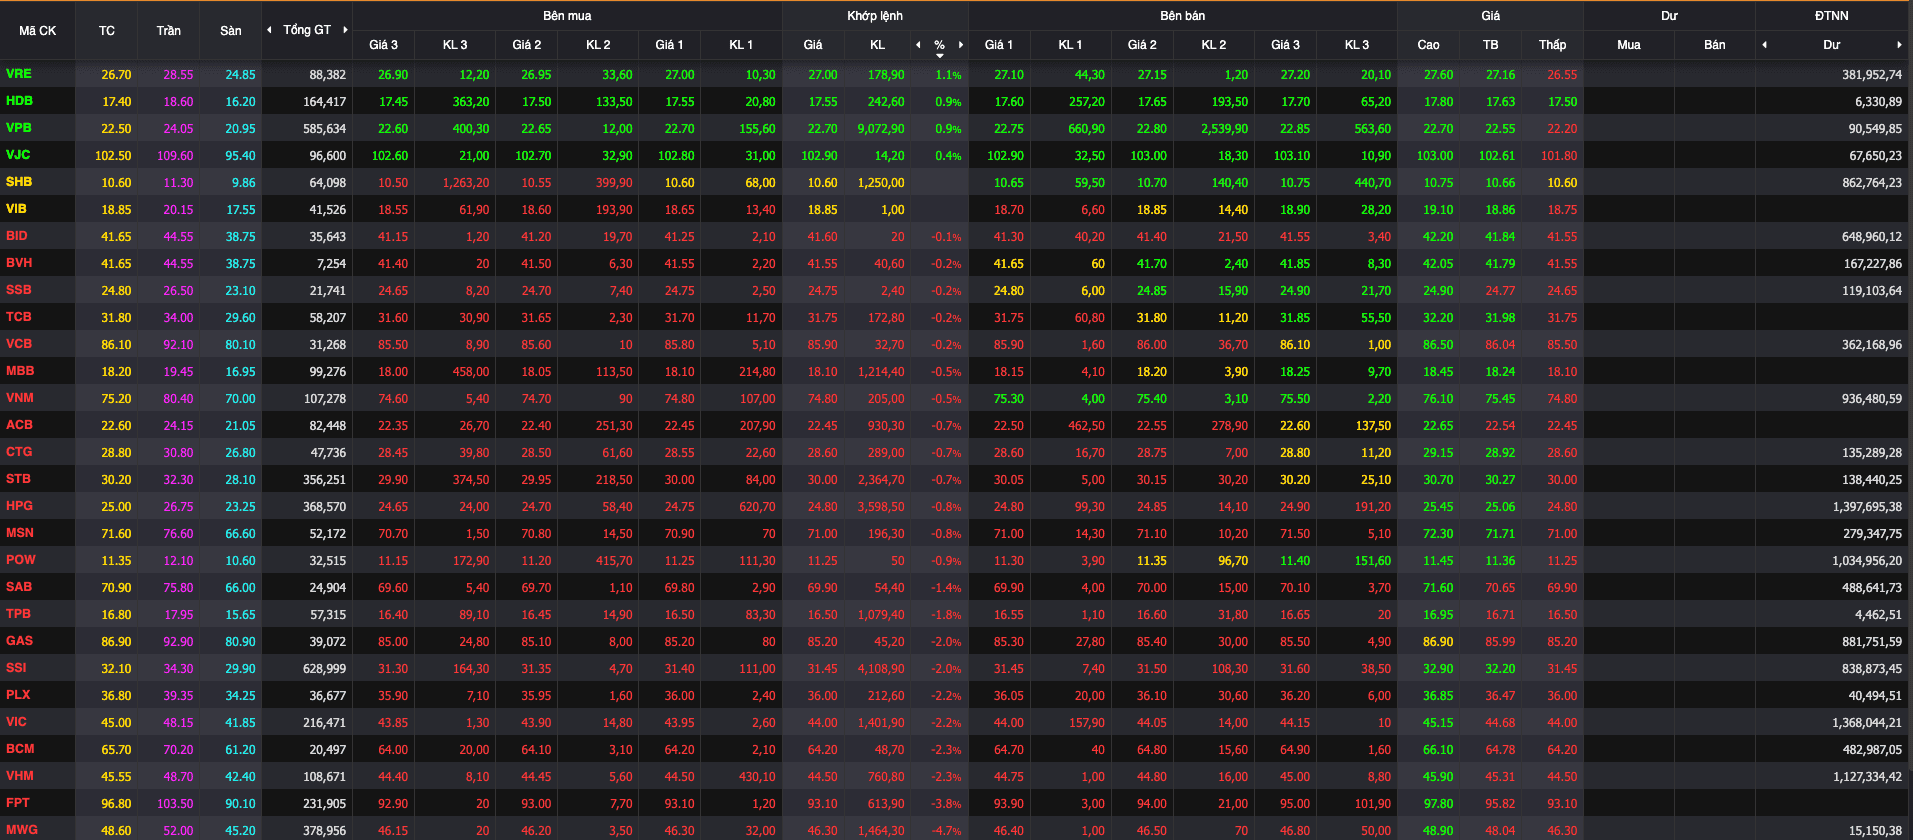Click the Bán column header under Dư
The image size is (1913, 840).
tap(1715, 45)
